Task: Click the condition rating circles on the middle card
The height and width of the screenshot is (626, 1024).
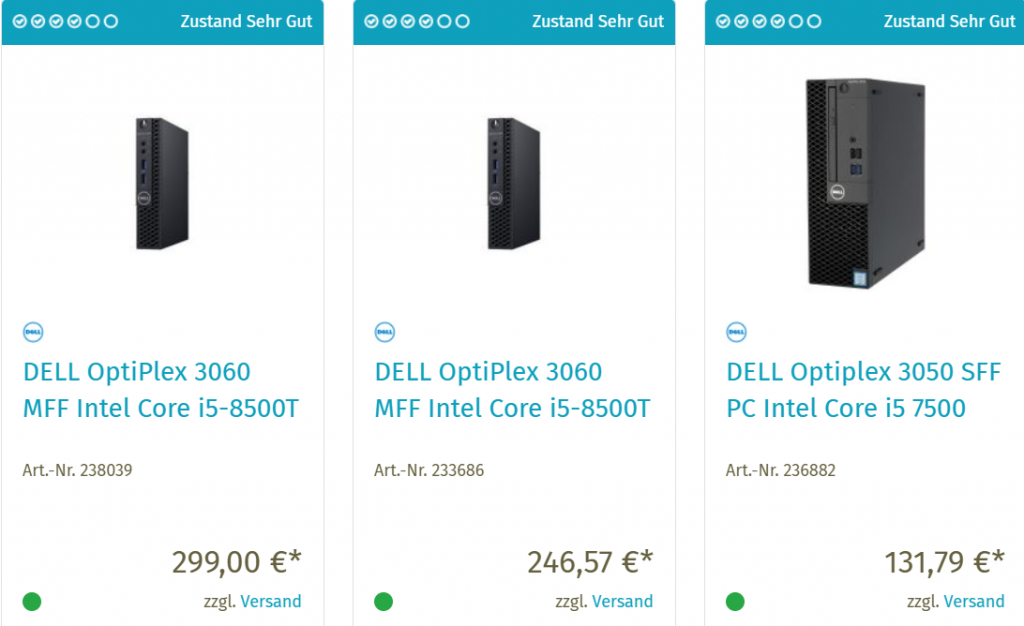Action: click(417, 21)
